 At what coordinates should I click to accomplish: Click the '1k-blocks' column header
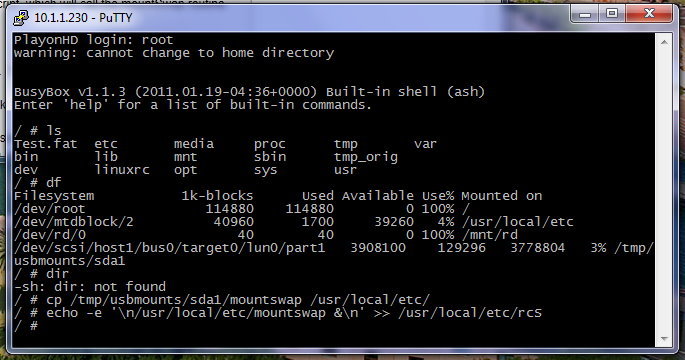(218, 196)
